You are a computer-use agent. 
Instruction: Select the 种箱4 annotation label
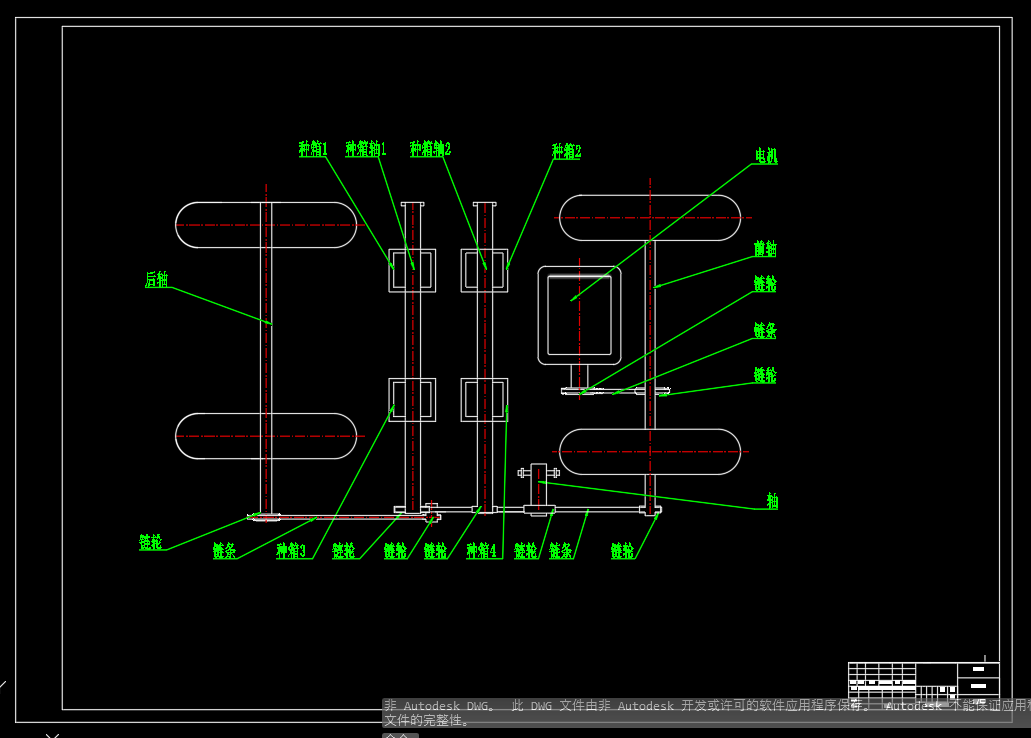(x=481, y=551)
